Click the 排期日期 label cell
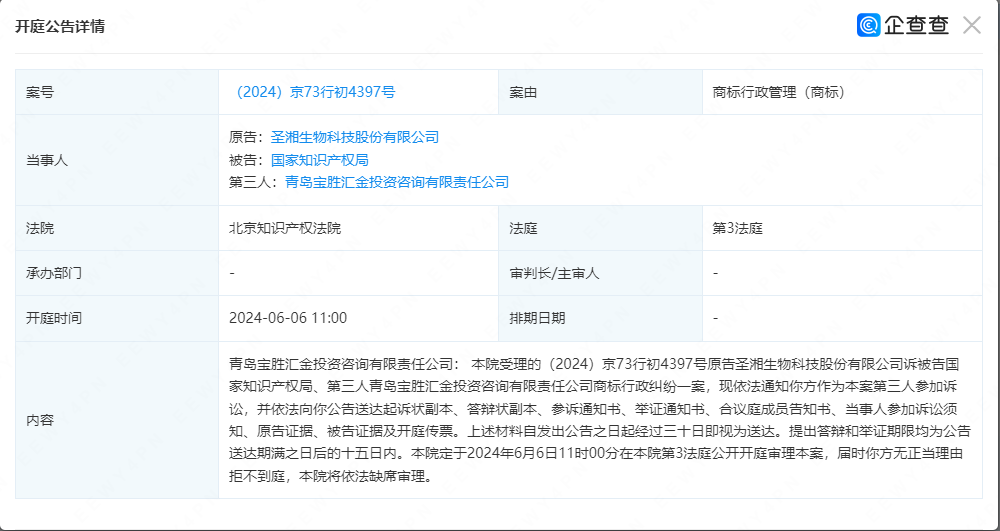This screenshot has height=531, width=1000. [600, 318]
